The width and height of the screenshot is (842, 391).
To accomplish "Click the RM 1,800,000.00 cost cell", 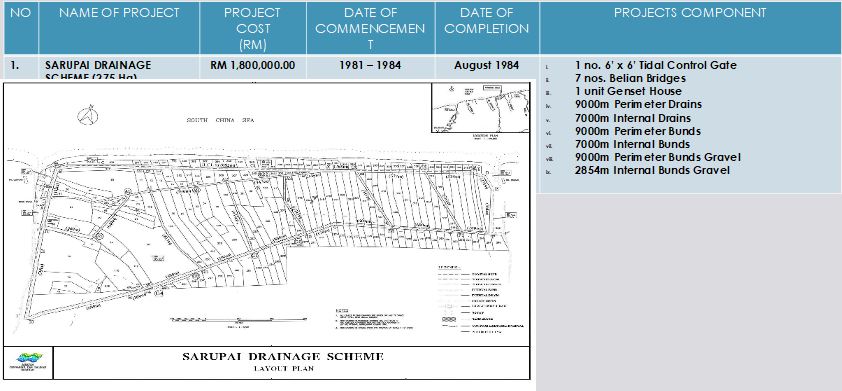I will pyautogui.click(x=252, y=66).
